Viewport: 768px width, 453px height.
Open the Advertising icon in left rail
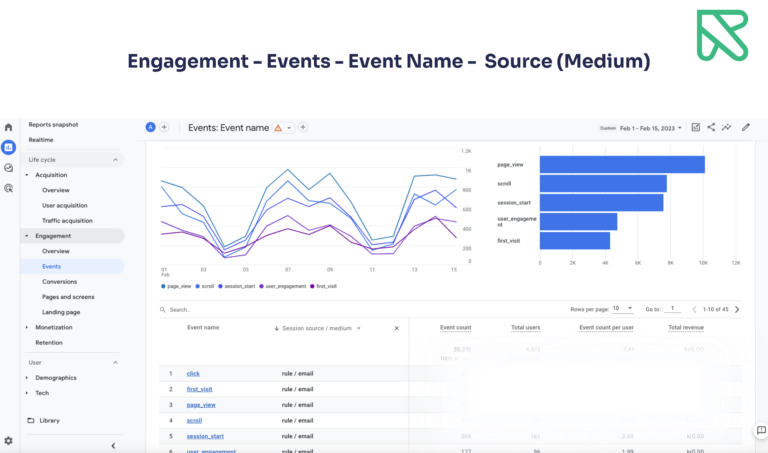click(x=9, y=187)
